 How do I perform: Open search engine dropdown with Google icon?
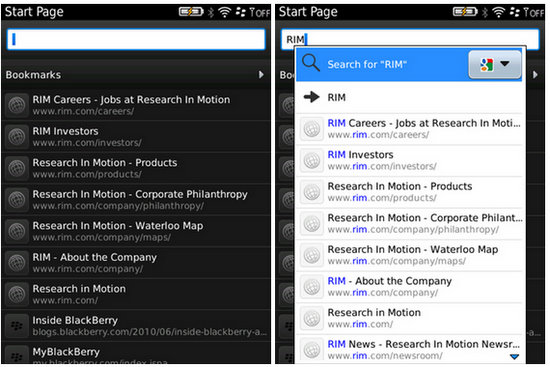(495, 64)
